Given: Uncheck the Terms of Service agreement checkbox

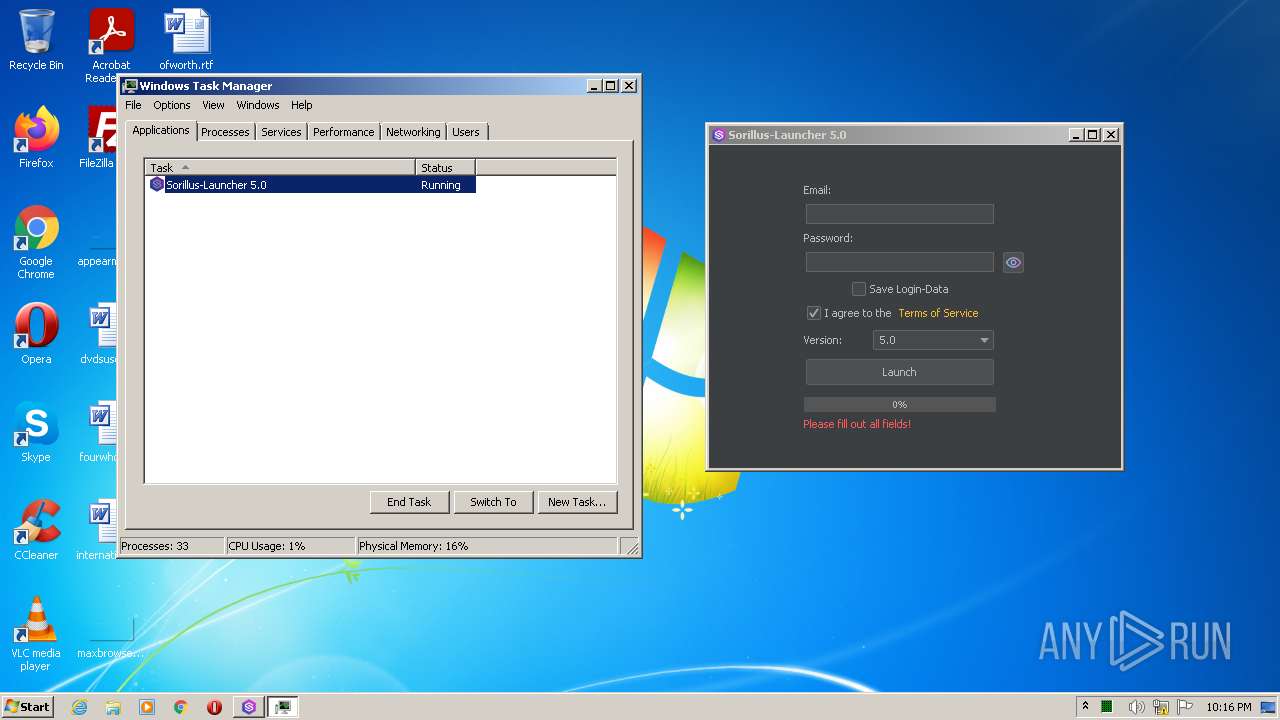Looking at the screenshot, I should pyautogui.click(x=813, y=313).
